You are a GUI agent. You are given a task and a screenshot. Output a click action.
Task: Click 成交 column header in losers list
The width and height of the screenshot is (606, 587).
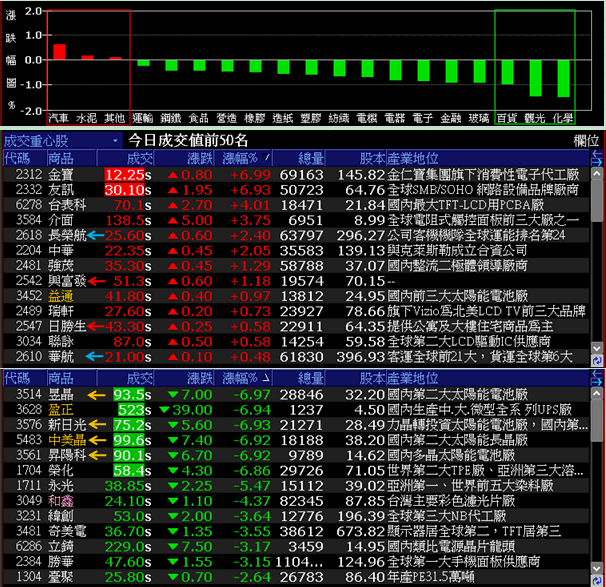pyautogui.click(x=125, y=378)
